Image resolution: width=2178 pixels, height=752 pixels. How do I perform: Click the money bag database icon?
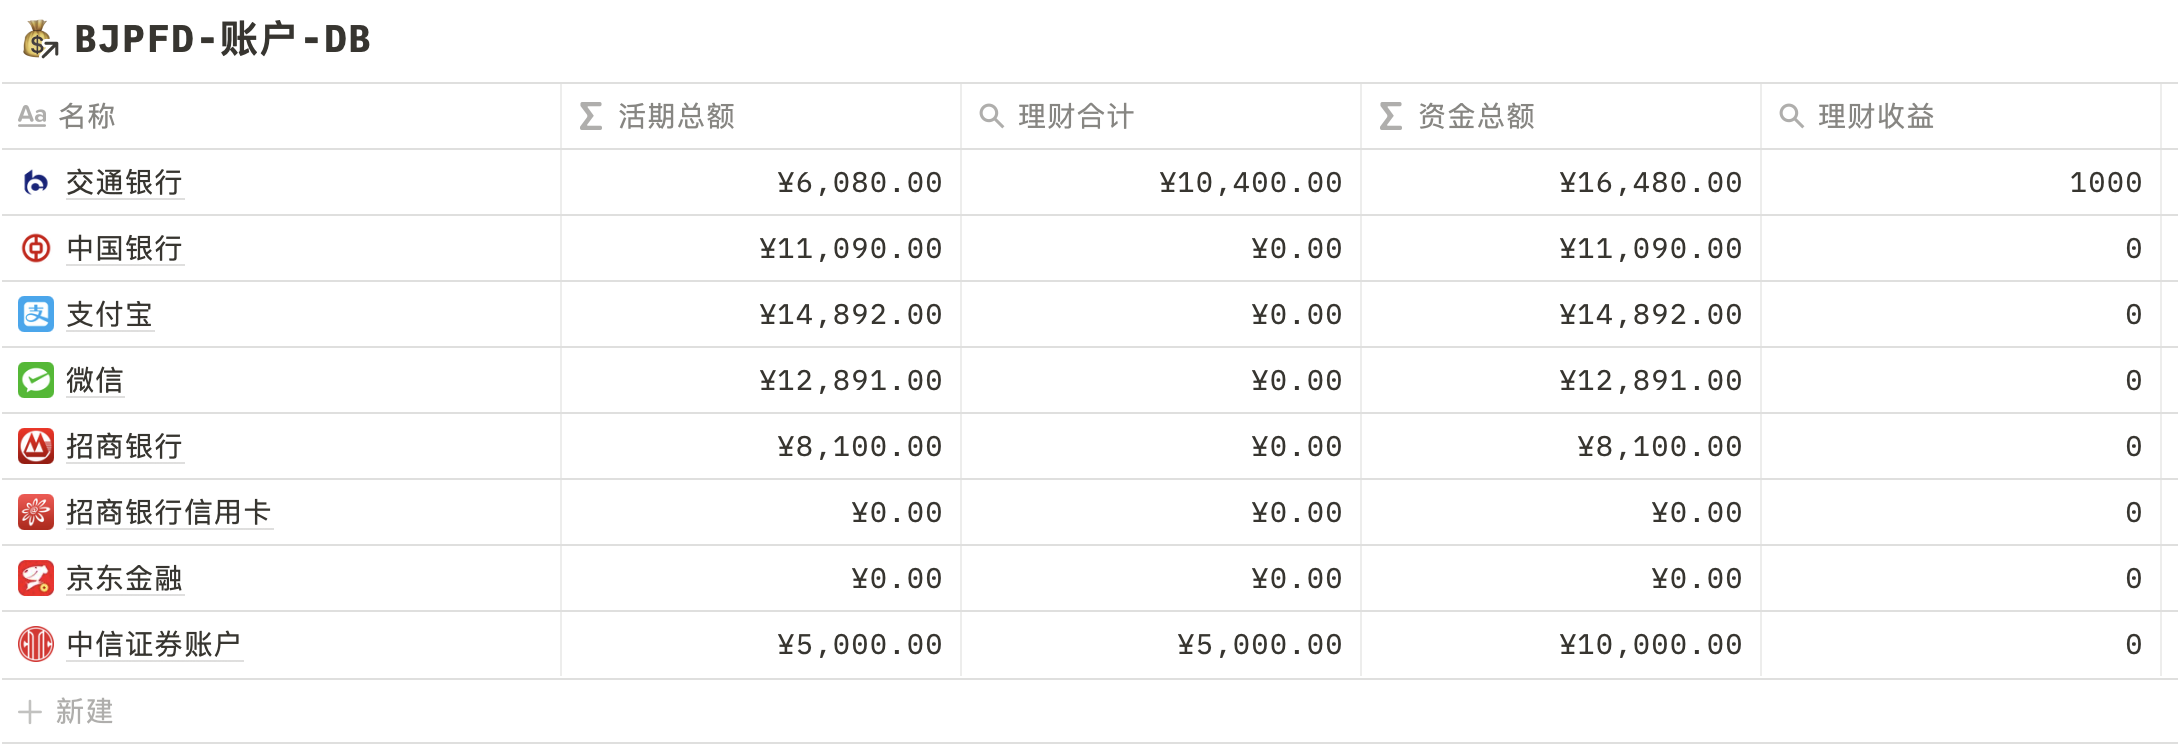click(x=40, y=40)
